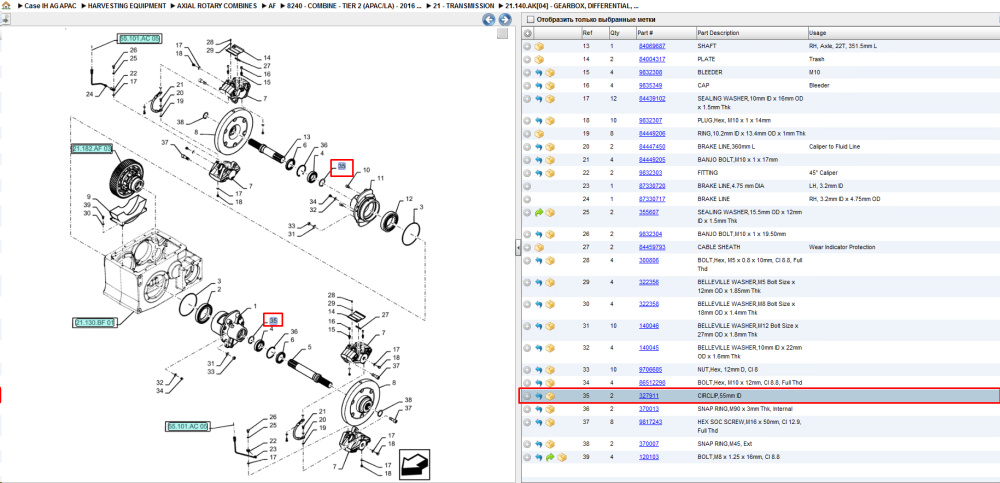Viewport: 1000px width, 483px height.
Task: Open part number link 327911
Action: pyautogui.click(x=649, y=396)
